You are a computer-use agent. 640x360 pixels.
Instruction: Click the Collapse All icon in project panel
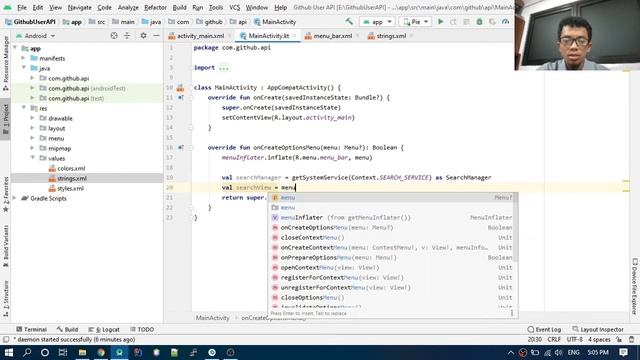click(127, 36)
